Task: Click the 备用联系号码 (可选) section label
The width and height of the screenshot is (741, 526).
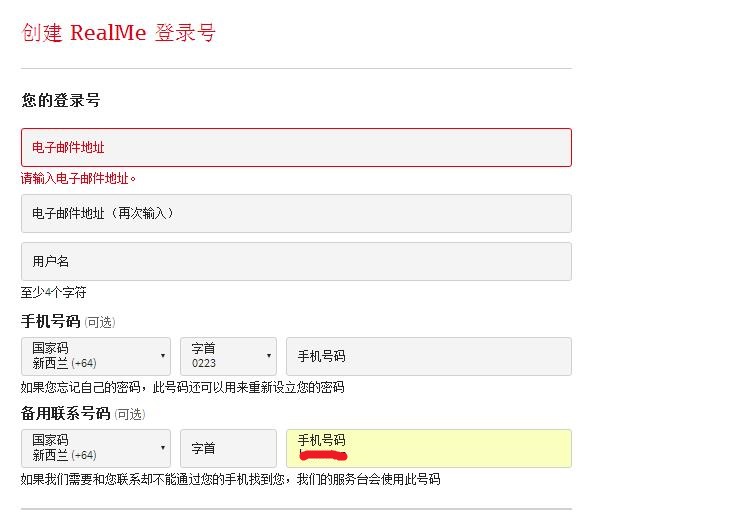Action: pos(83,414)
